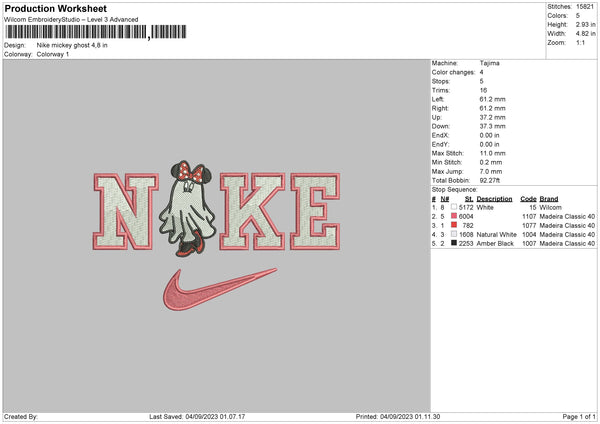
Task: Click the 'Page 1 of 1' indicator
Action: pyautogui.click(x=579, y=417)
